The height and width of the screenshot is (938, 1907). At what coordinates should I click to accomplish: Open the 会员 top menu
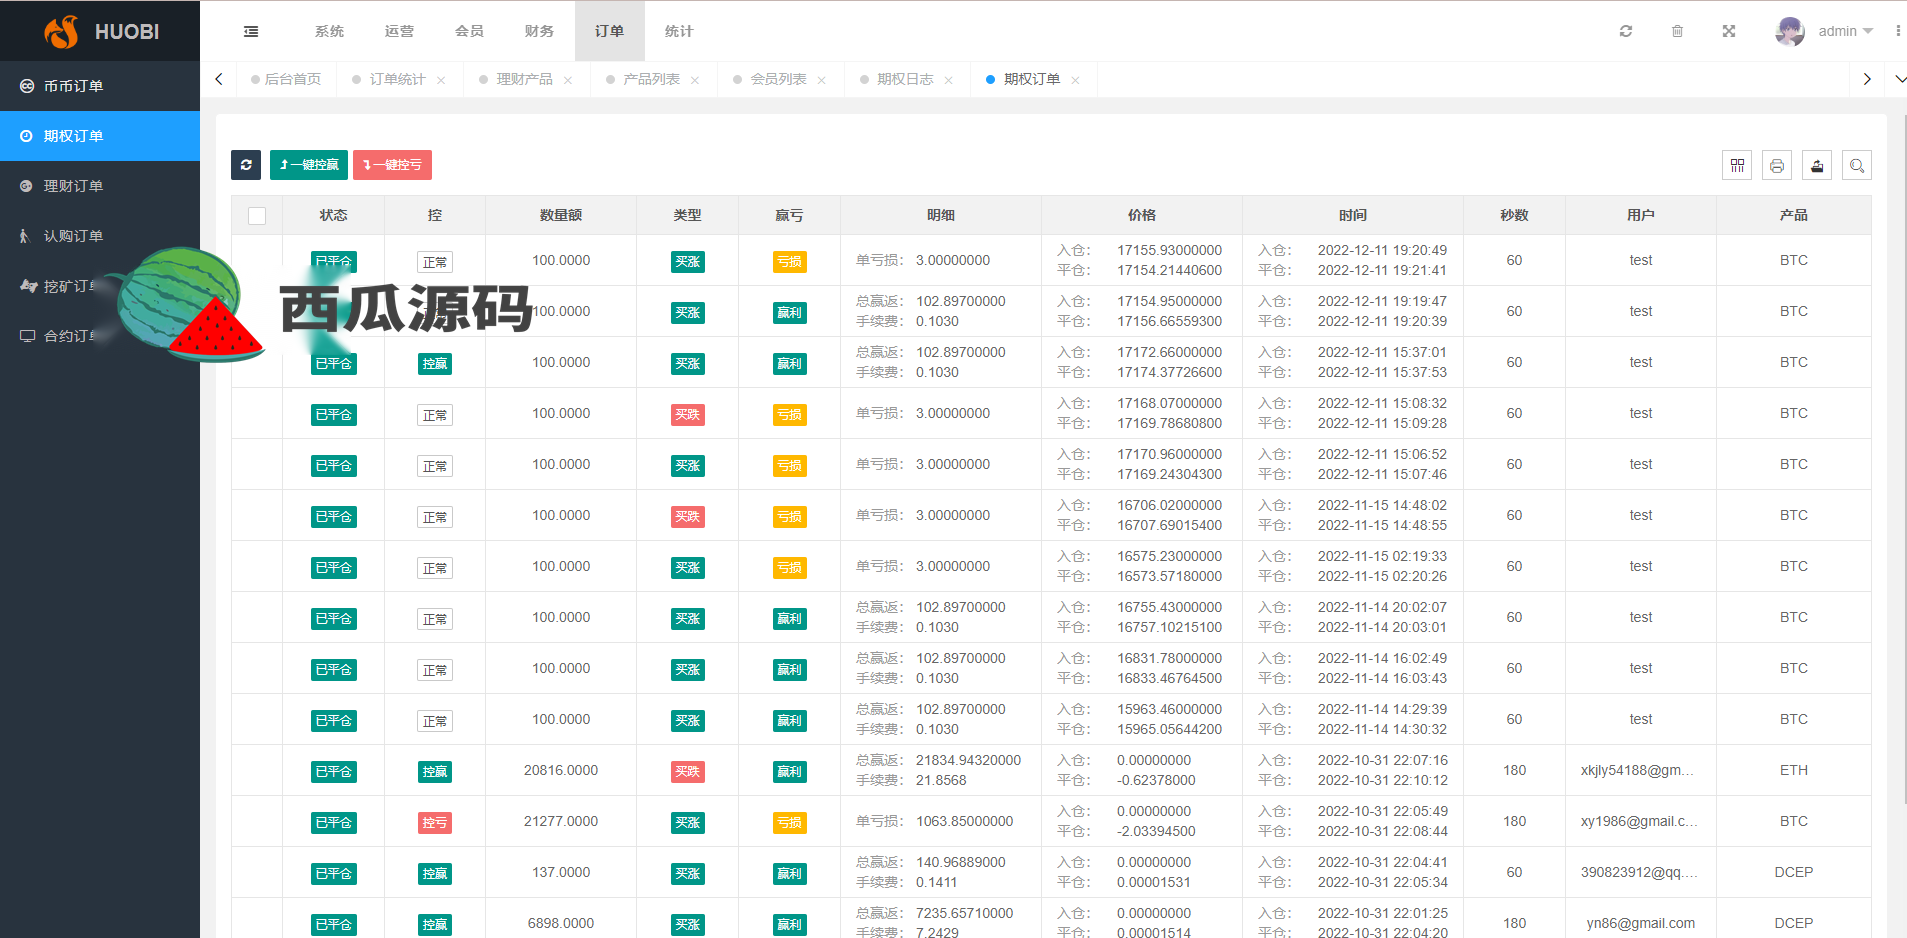(469, 31)
